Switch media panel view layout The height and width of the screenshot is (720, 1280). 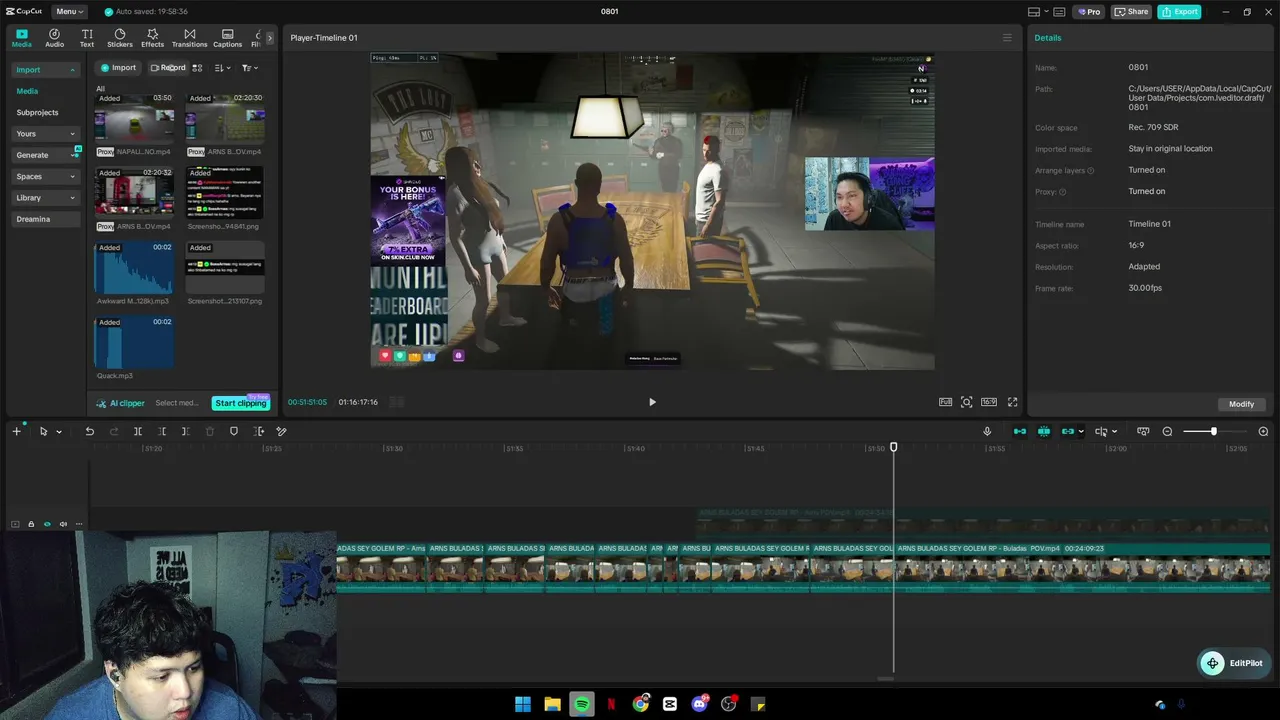(197, 68)
